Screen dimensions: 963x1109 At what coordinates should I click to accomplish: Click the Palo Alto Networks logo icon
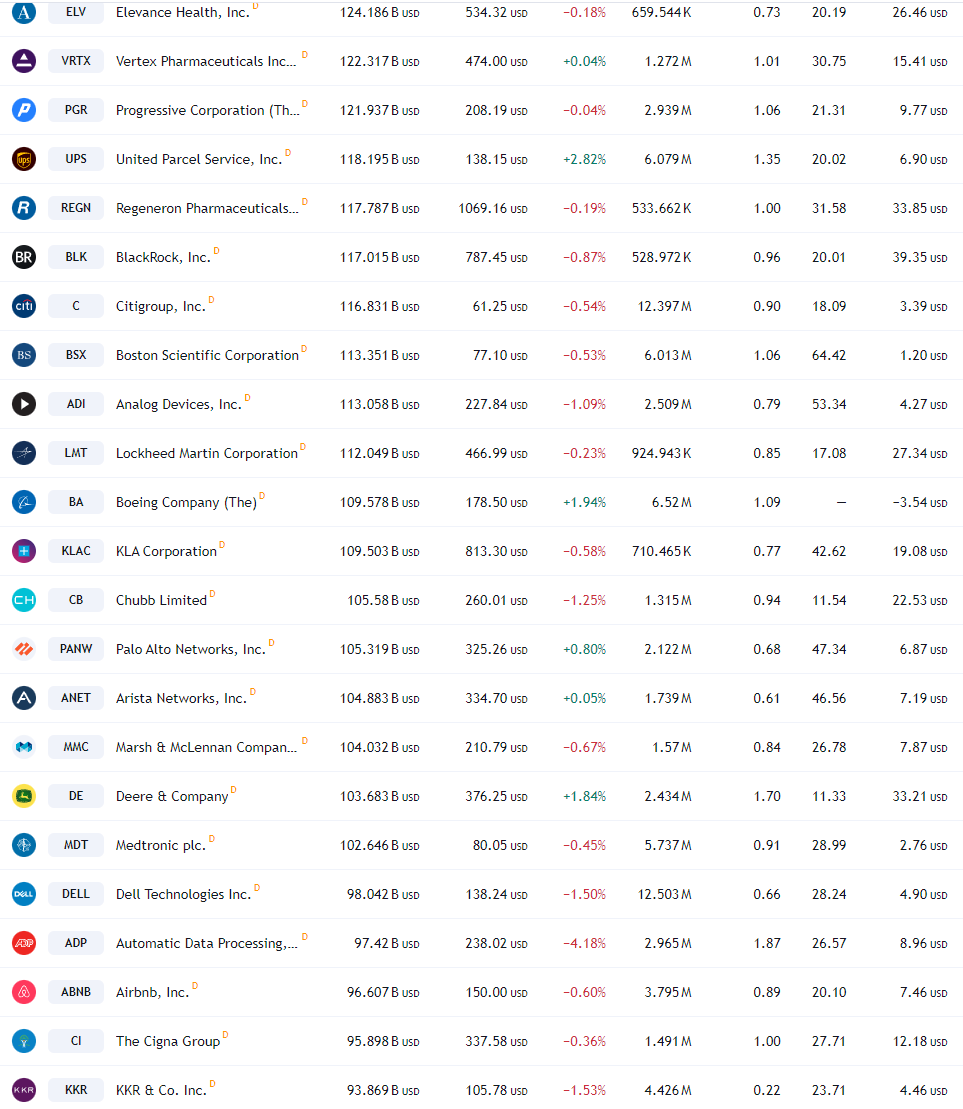click(x=24, y=649)
